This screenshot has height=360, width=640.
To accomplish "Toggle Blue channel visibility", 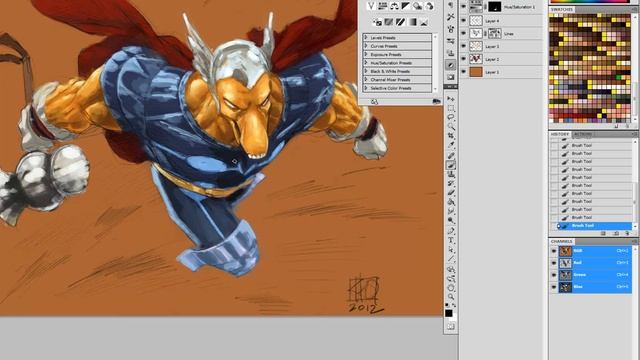I will click(554, 287).
